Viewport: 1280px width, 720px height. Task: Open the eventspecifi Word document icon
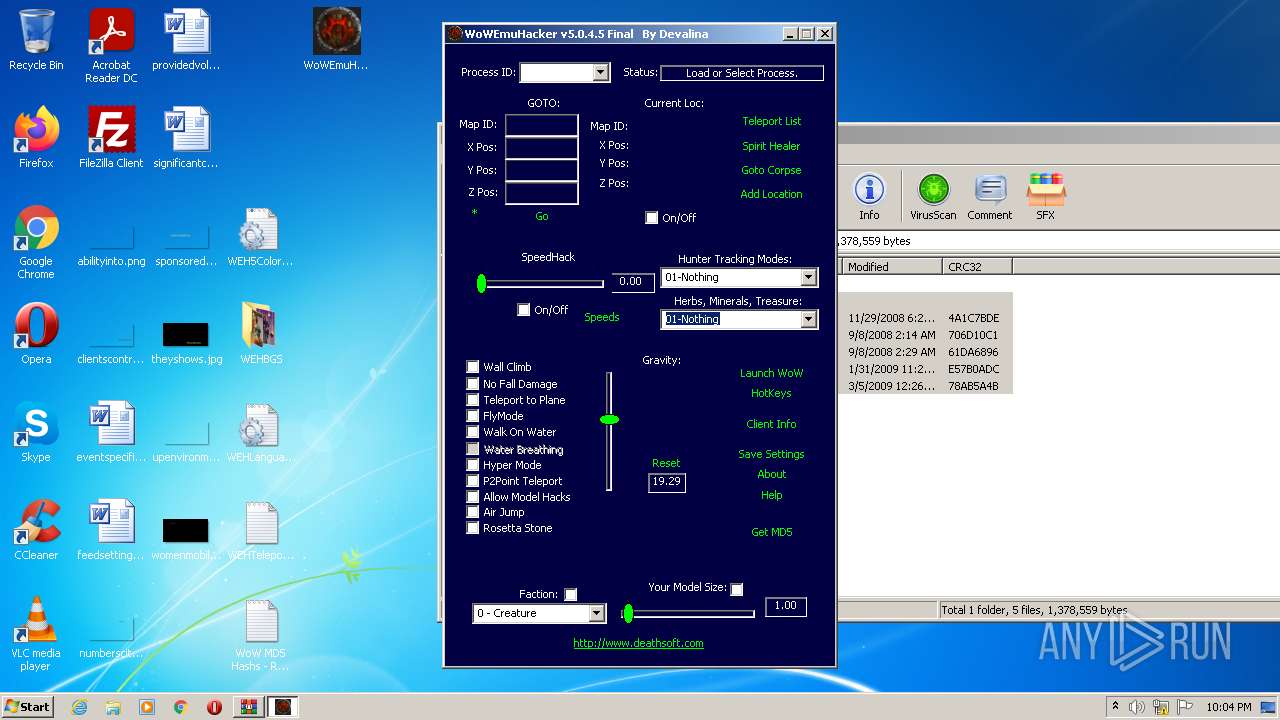coord(111,432)
